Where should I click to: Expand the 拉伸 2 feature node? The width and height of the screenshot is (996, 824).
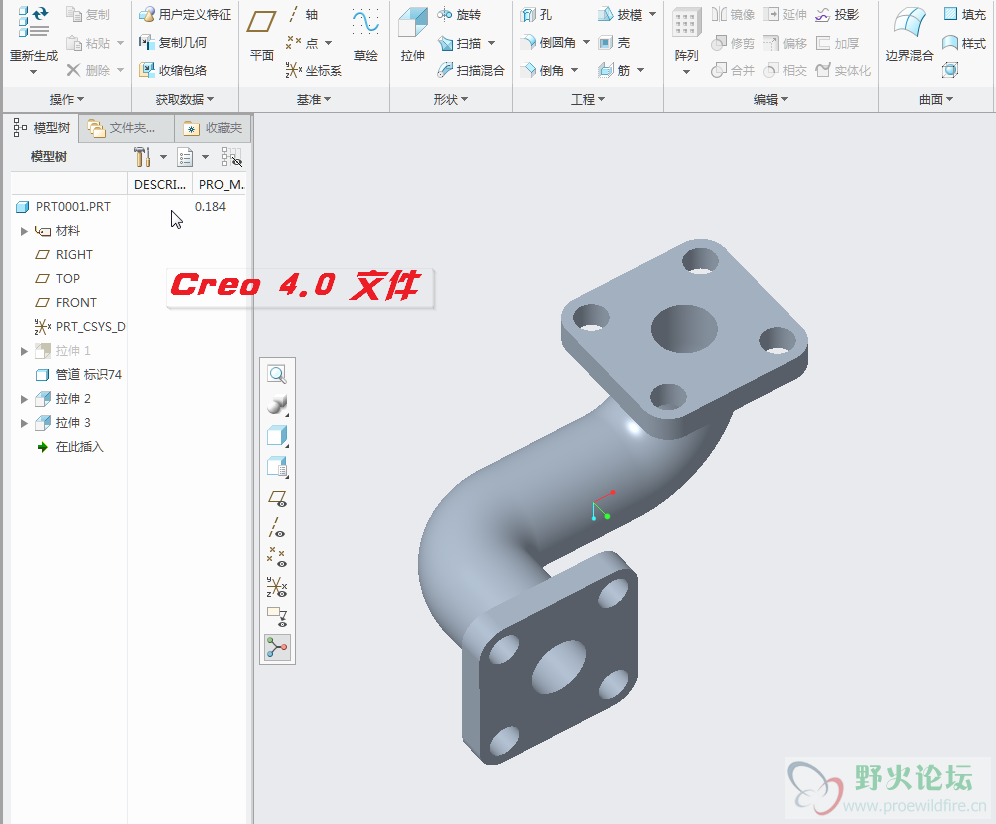pos(24,399)
